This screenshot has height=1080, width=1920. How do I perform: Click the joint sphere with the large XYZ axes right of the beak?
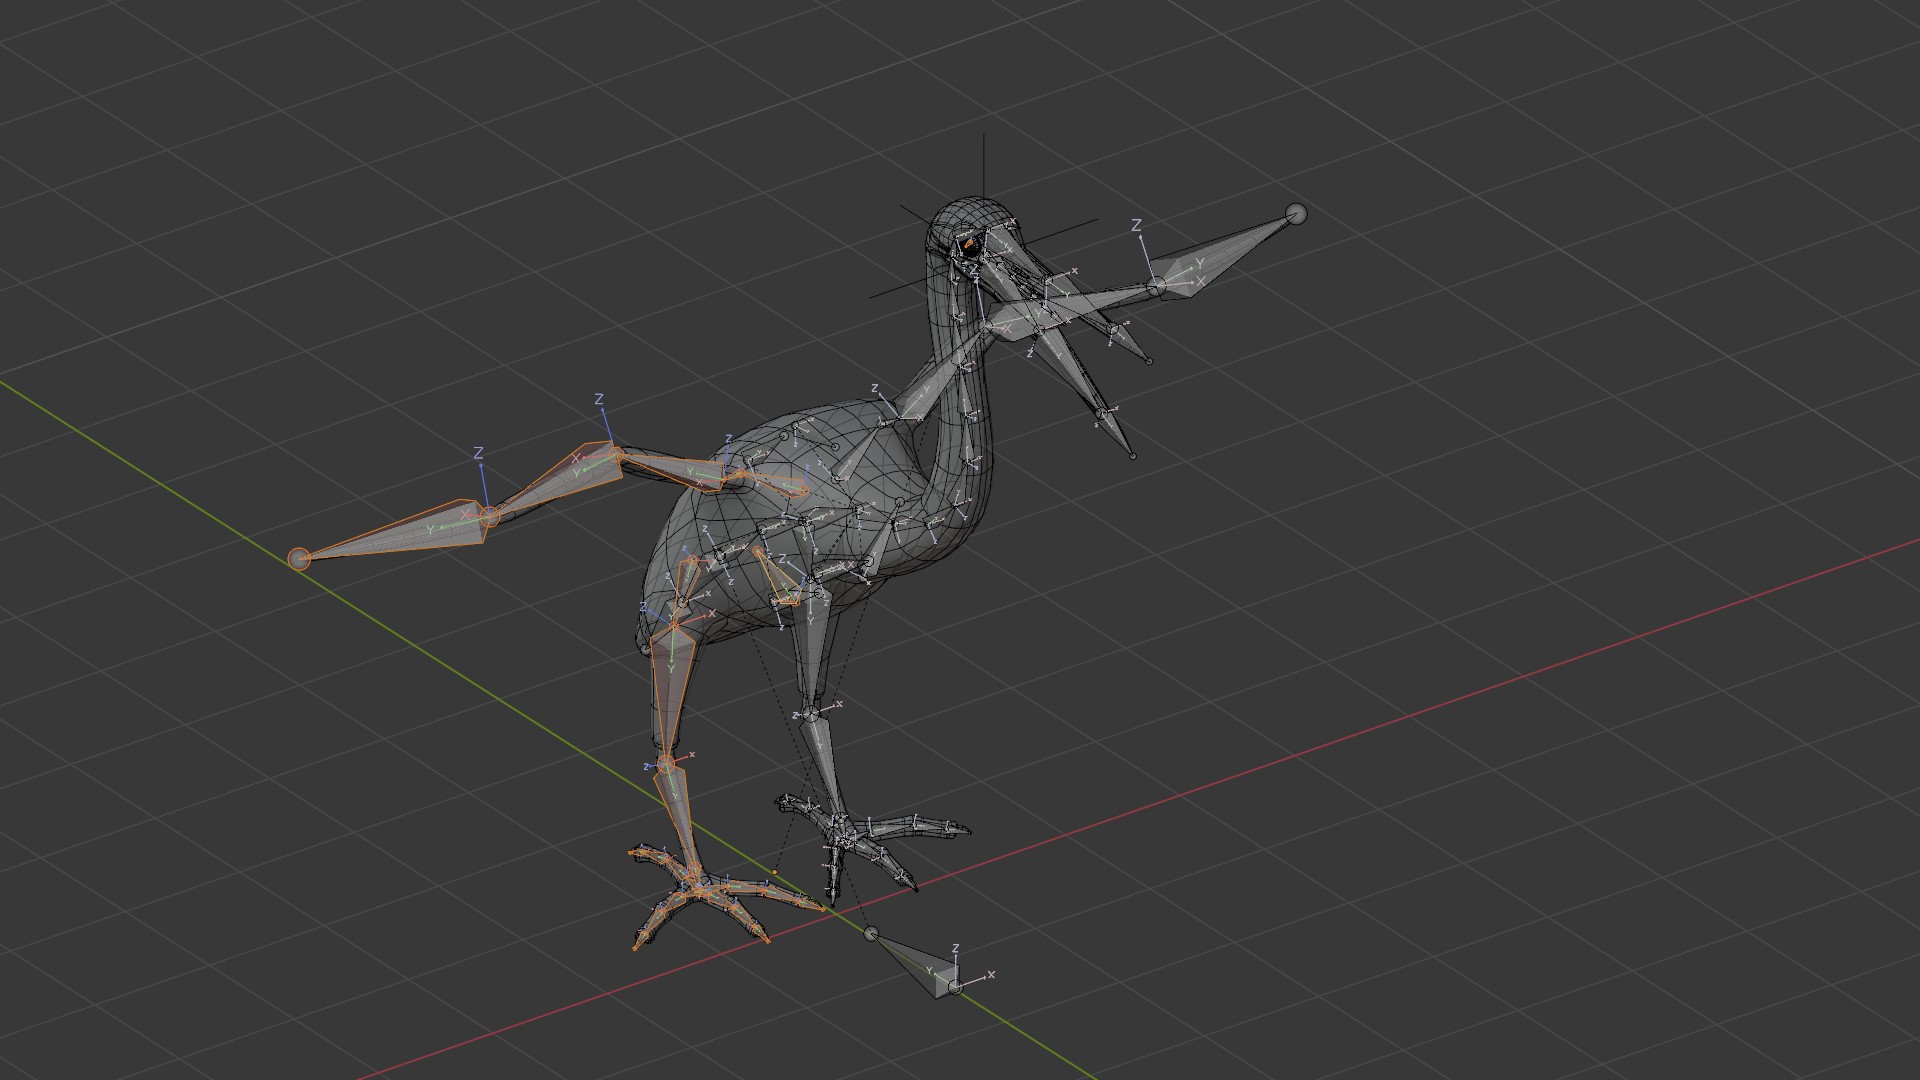(x=1156, y=287)
